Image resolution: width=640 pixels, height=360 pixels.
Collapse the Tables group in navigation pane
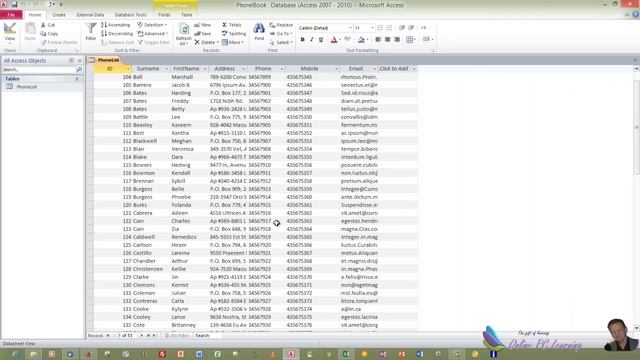(x=77, y=79)
